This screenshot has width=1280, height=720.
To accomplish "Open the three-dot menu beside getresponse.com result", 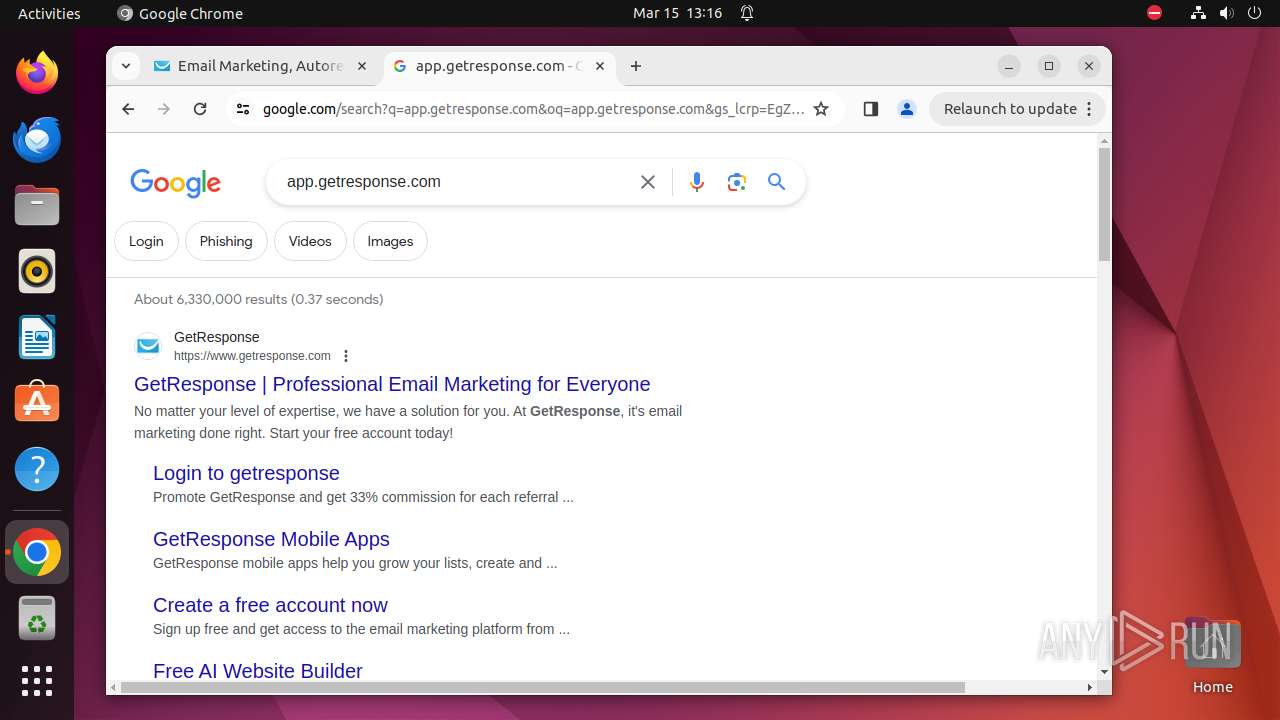I will (x=346, y=356).
